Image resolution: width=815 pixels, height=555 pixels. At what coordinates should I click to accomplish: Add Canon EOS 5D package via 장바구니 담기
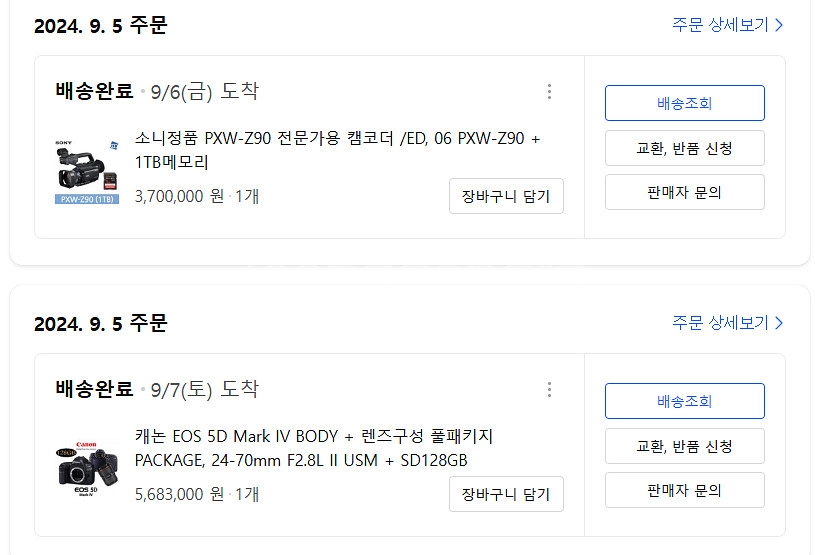506,494
